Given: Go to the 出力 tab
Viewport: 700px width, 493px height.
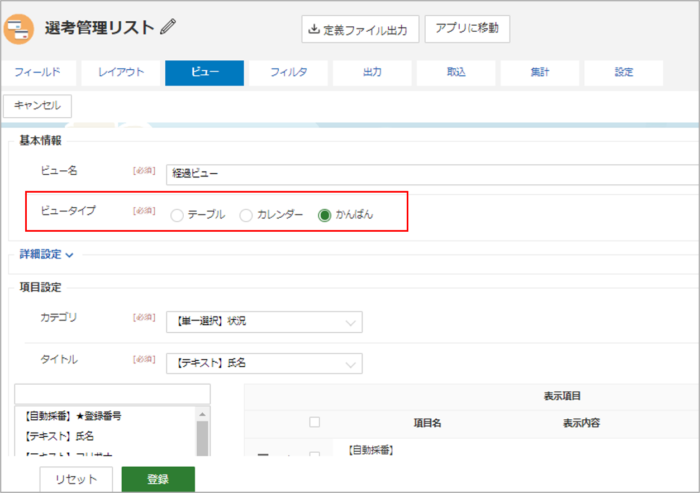Looking at the screenshot, I should (372, 72).
